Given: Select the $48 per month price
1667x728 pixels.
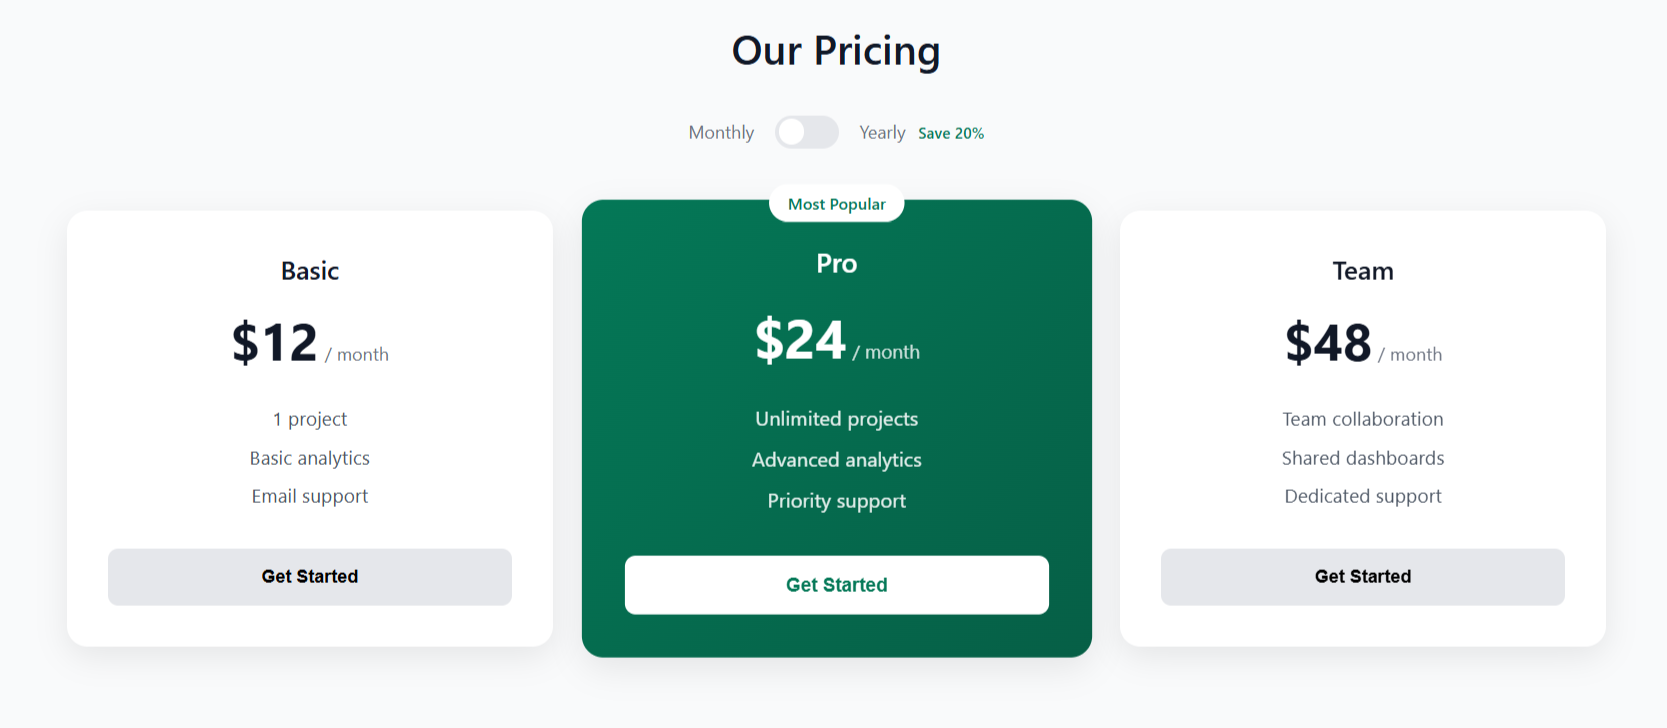Looking at the screenshot, I should point(1362,344).
